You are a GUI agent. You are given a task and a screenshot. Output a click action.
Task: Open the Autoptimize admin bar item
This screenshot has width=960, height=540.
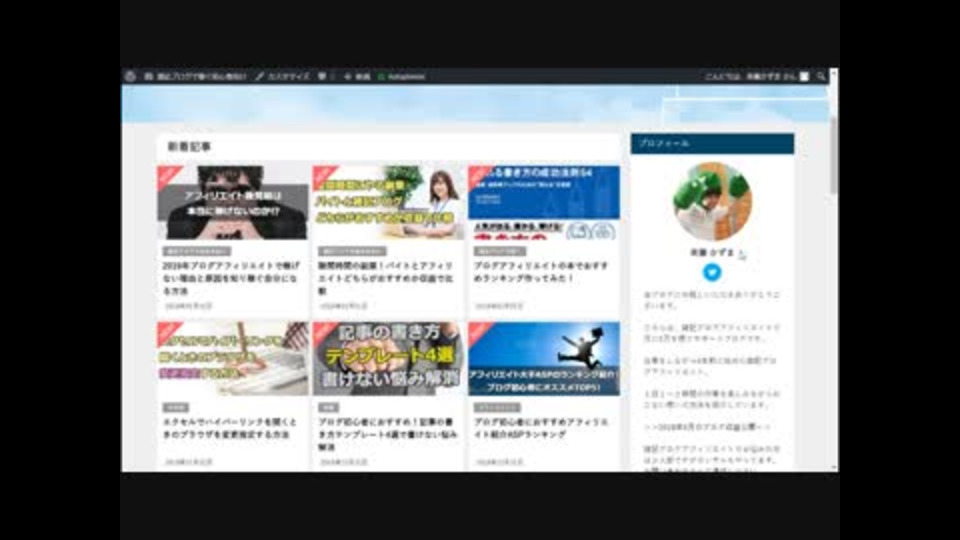tap(402, 77)
